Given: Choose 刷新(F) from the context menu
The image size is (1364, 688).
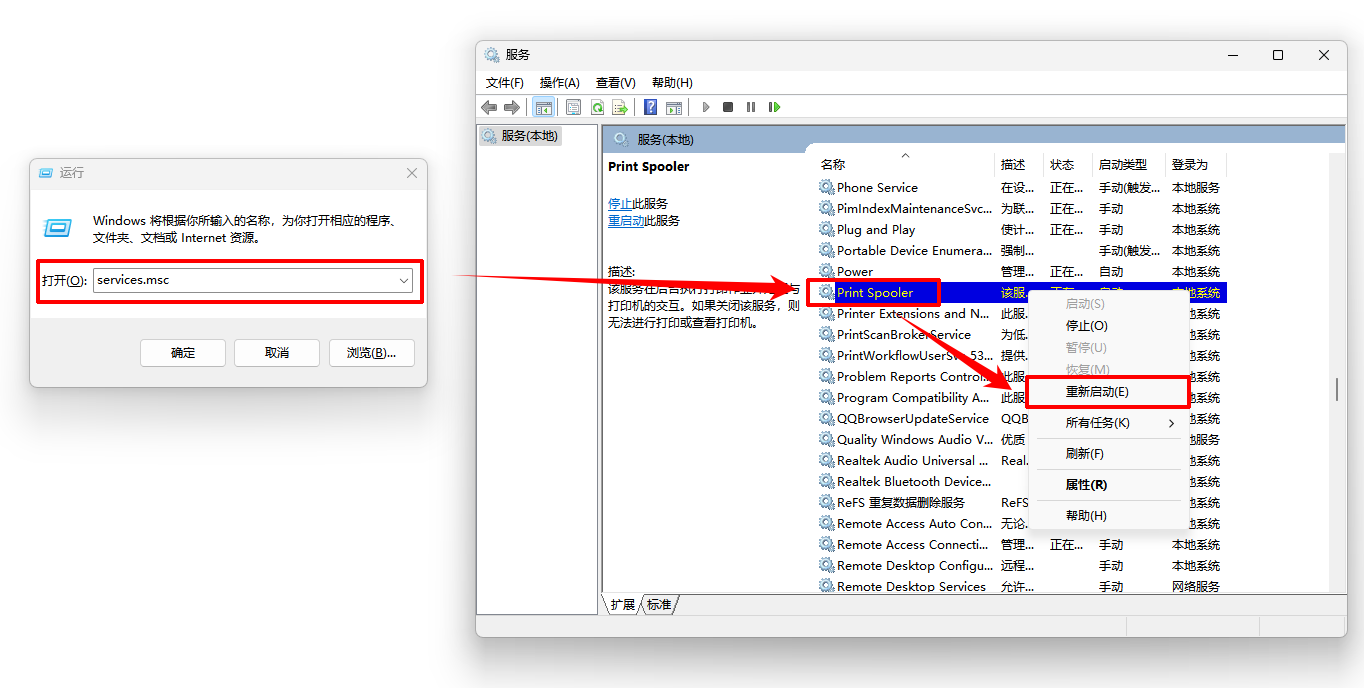Looking at the screenshot, I should [x=1108, y=454].
